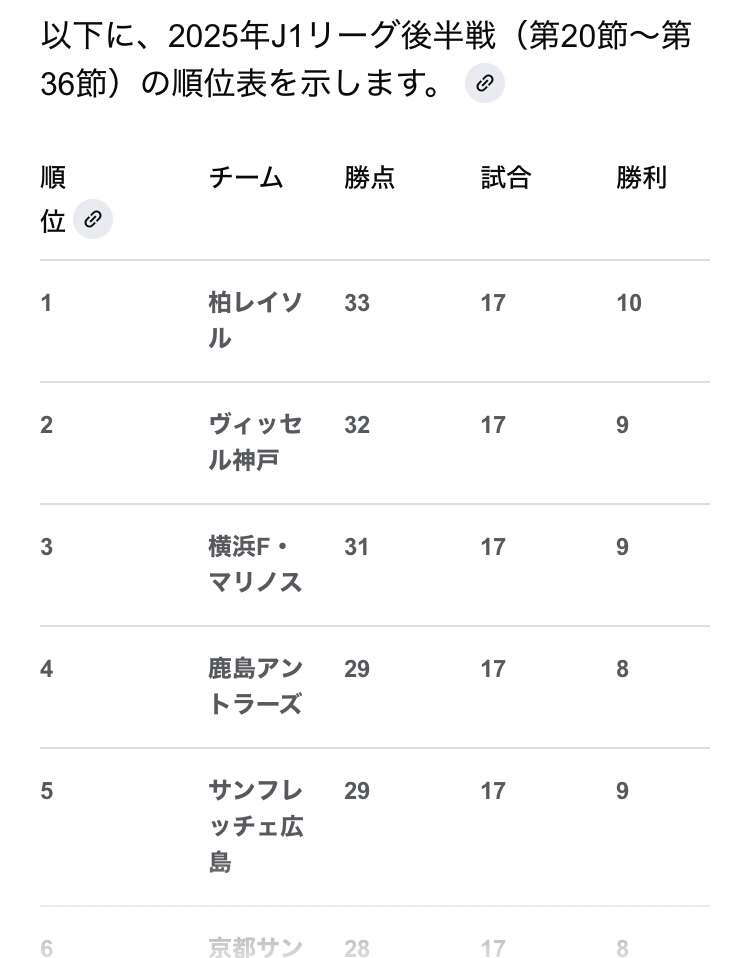750x958 pixels.
Task: Select the サンフレッチェ広島 team name
Action: 255,826
